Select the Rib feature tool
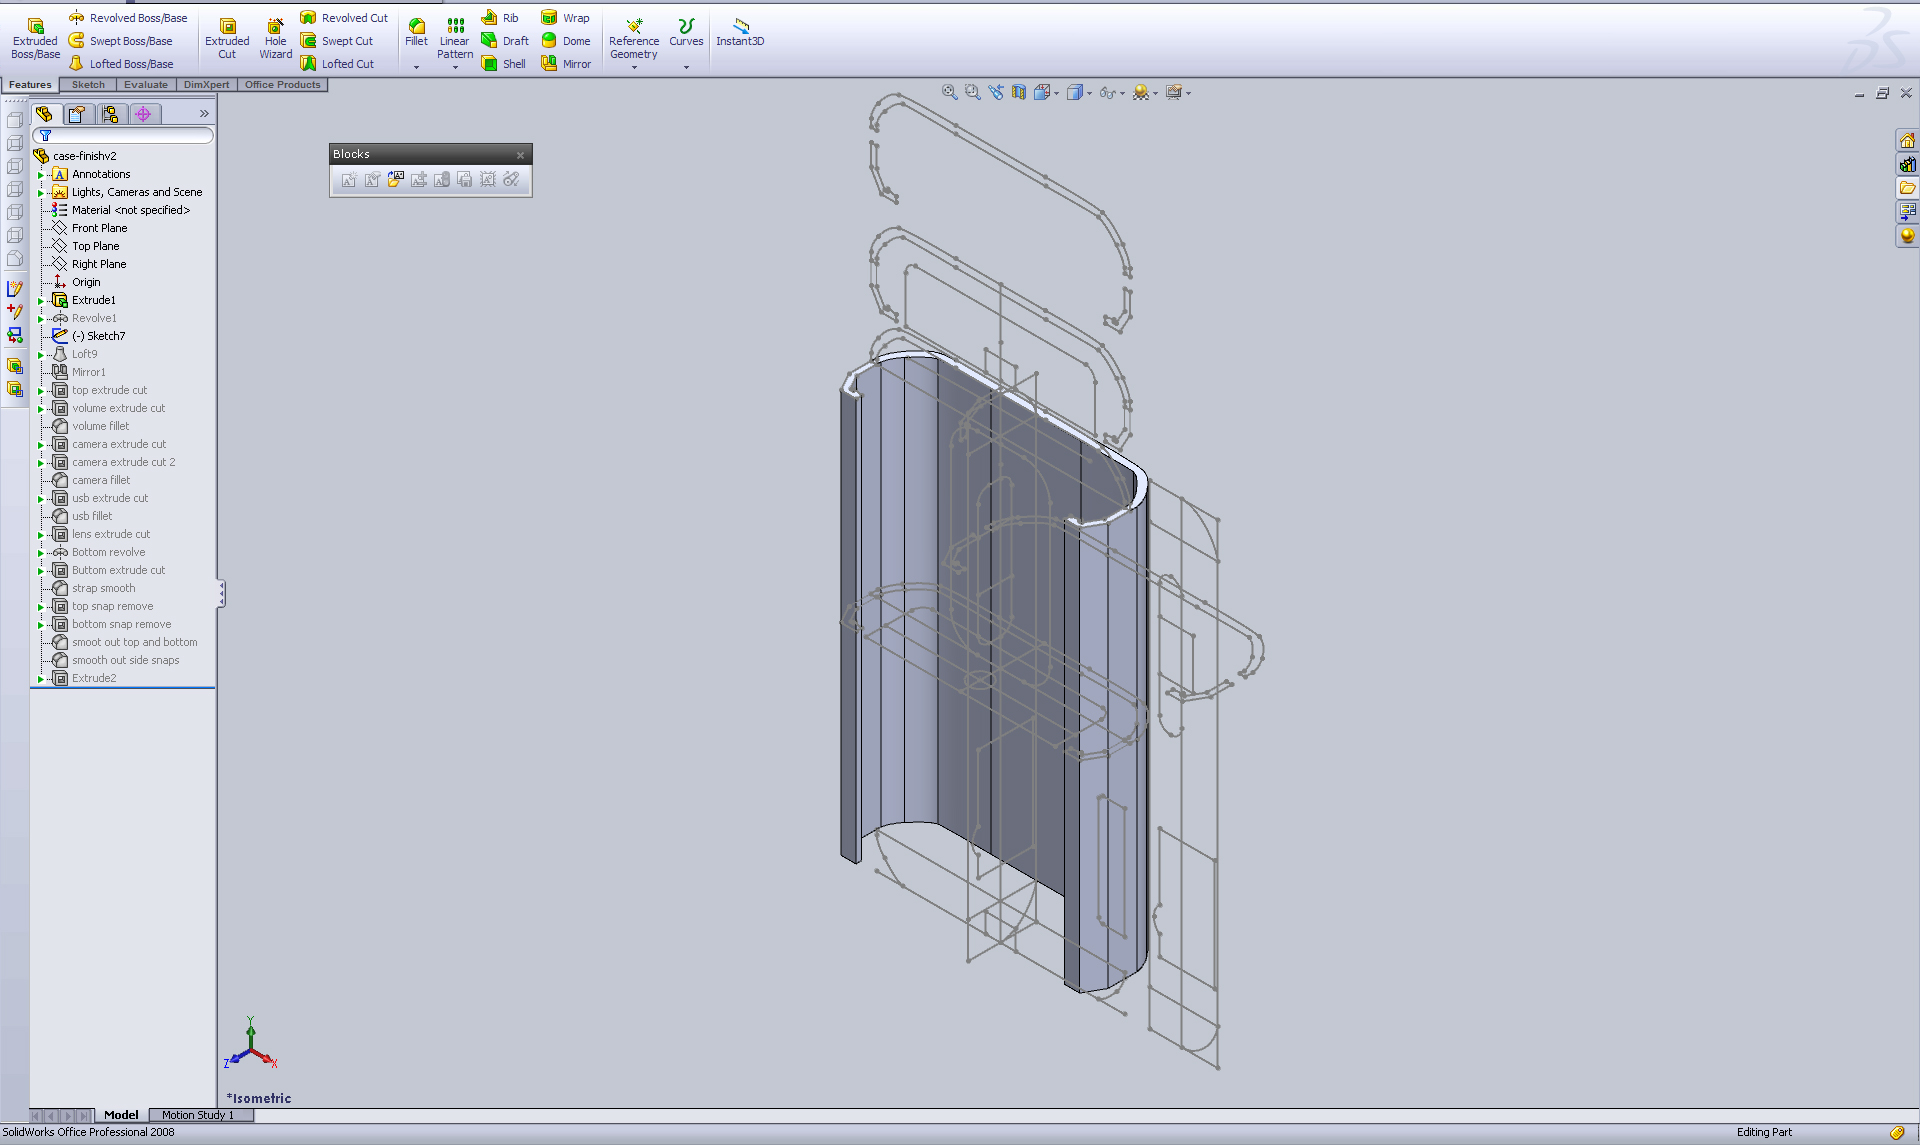This screenshot has width=1920, height=1145. (500, 17)
